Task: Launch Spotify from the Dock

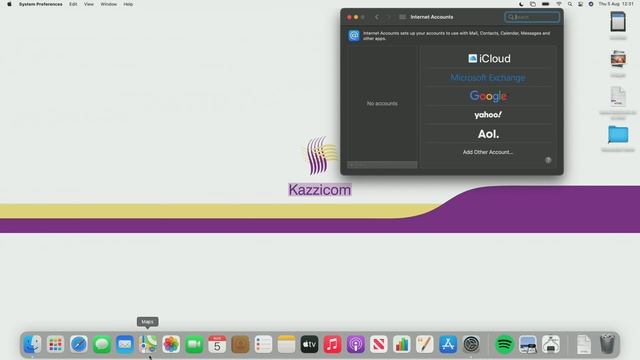Action: [x=504, y=344]
